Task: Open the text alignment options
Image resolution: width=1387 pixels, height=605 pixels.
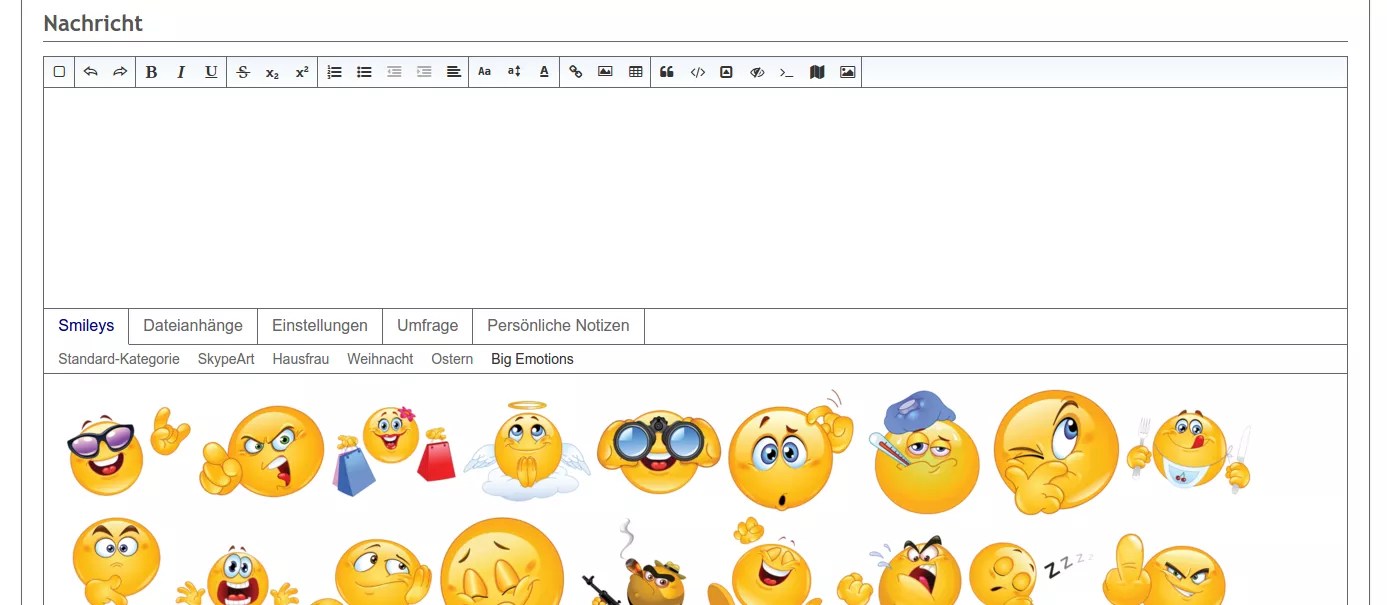Action: click(x=453, y=72)
